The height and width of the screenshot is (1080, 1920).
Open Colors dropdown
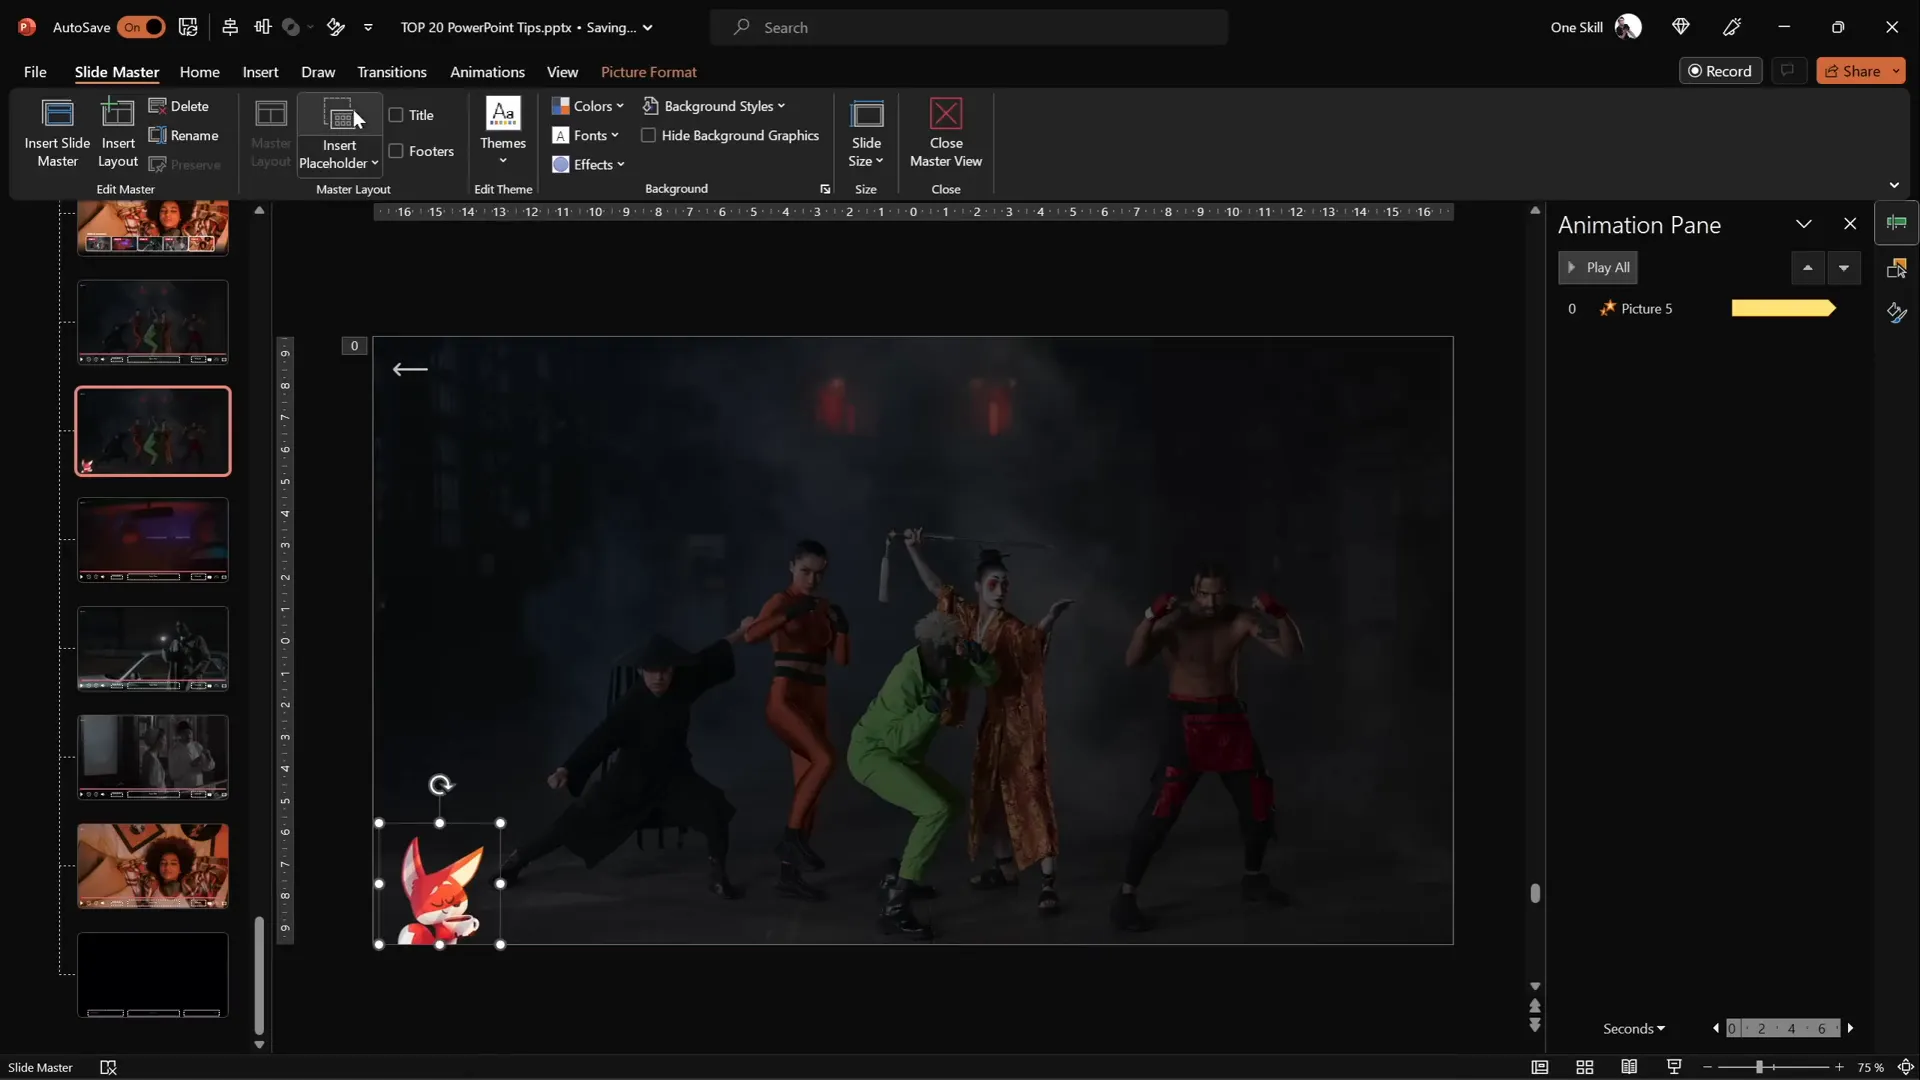click(588, 106)
